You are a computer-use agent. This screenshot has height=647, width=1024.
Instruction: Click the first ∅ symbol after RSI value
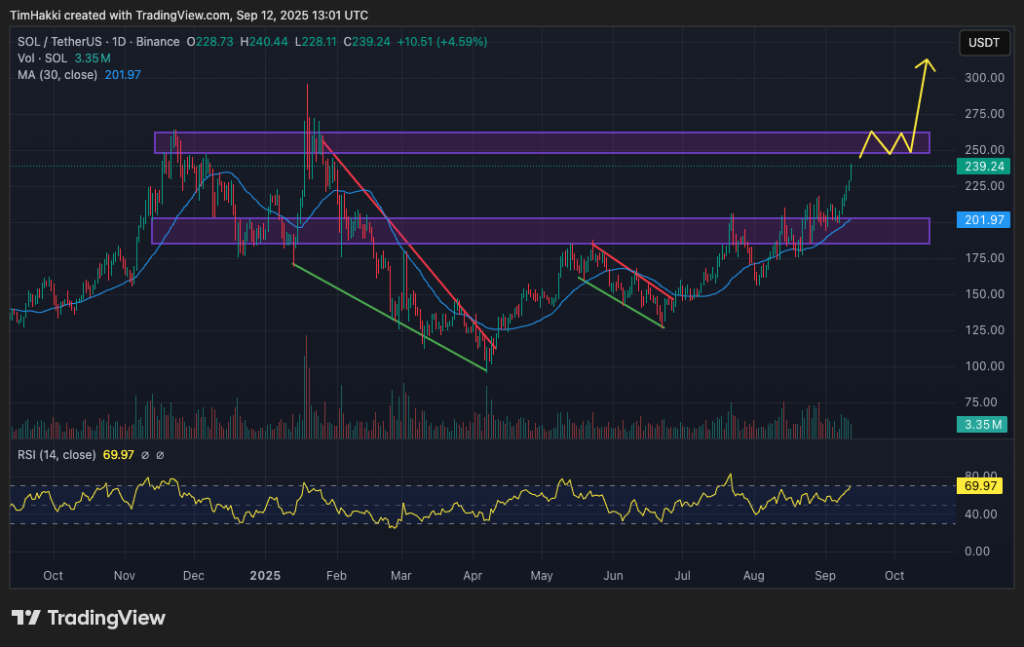pyautogui.click(x=146, y=455)
